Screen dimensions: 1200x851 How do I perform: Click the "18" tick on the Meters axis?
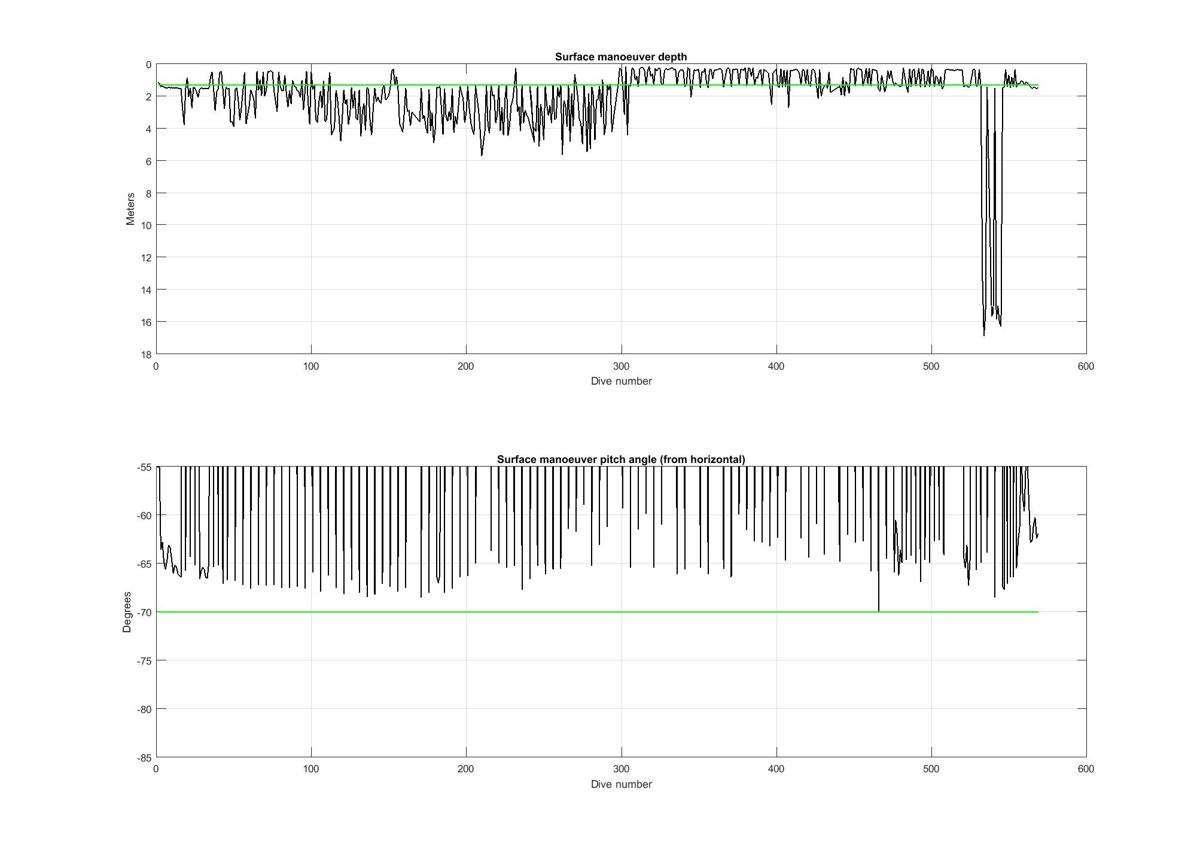point(145,354)
